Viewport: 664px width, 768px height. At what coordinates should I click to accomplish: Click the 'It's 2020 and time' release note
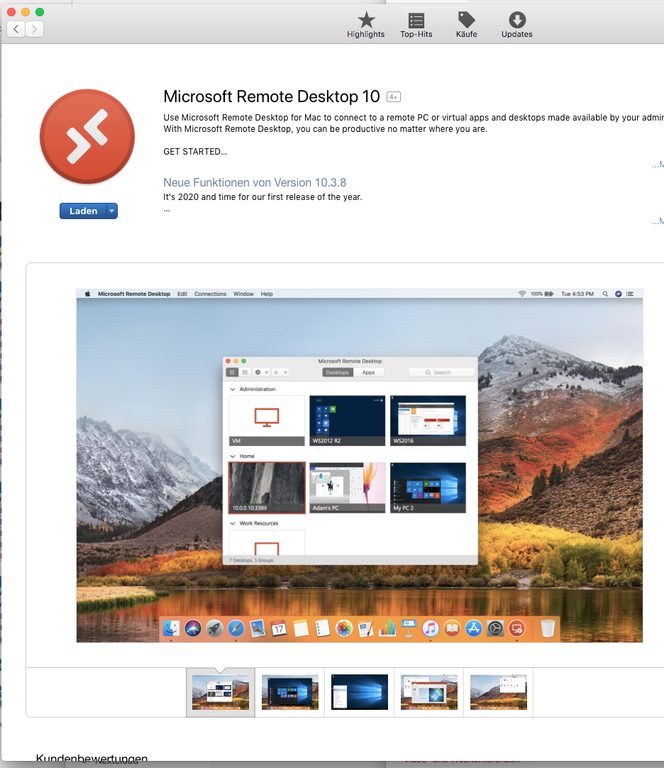tap(262, 197)
